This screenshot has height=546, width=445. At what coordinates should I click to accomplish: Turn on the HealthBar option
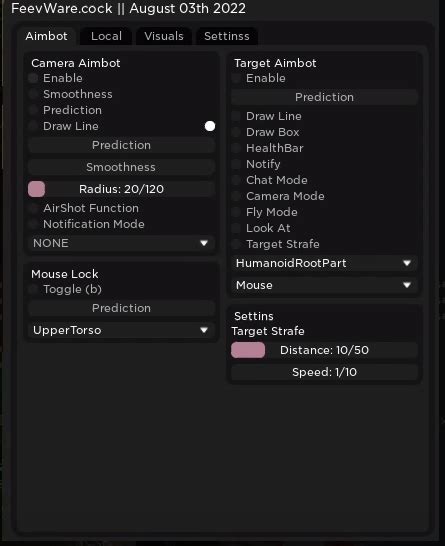[236, 148]
